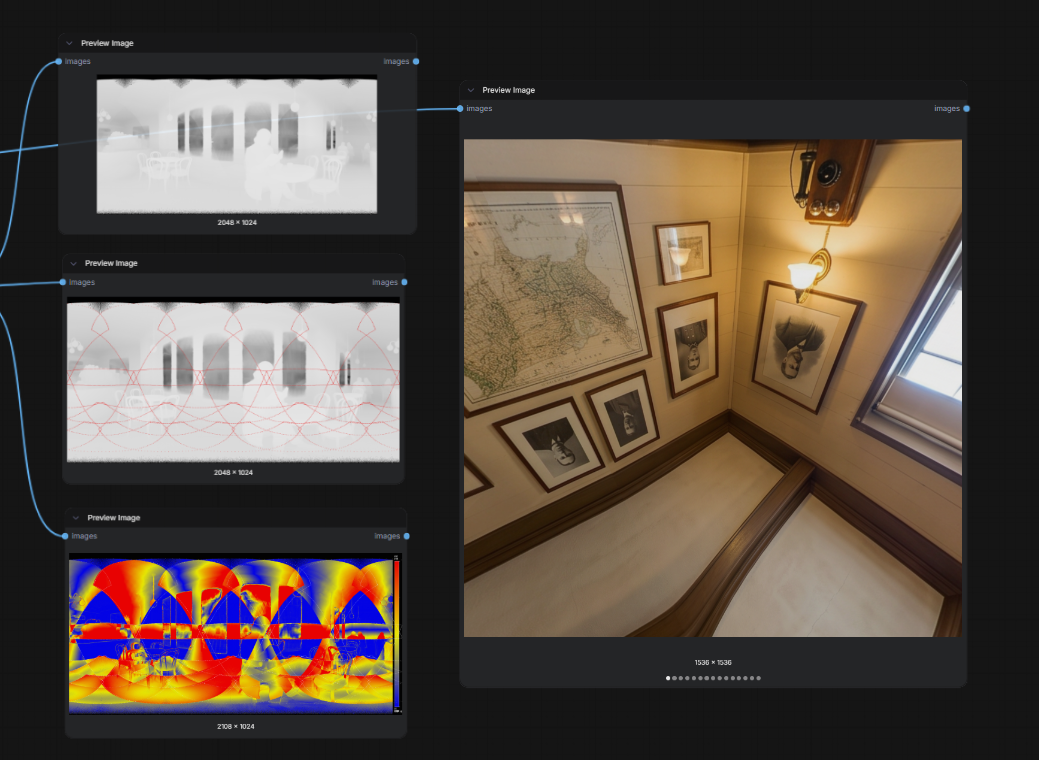Select the images output port on heatmap node
The image size is (1039, 760).
point(407,536)
